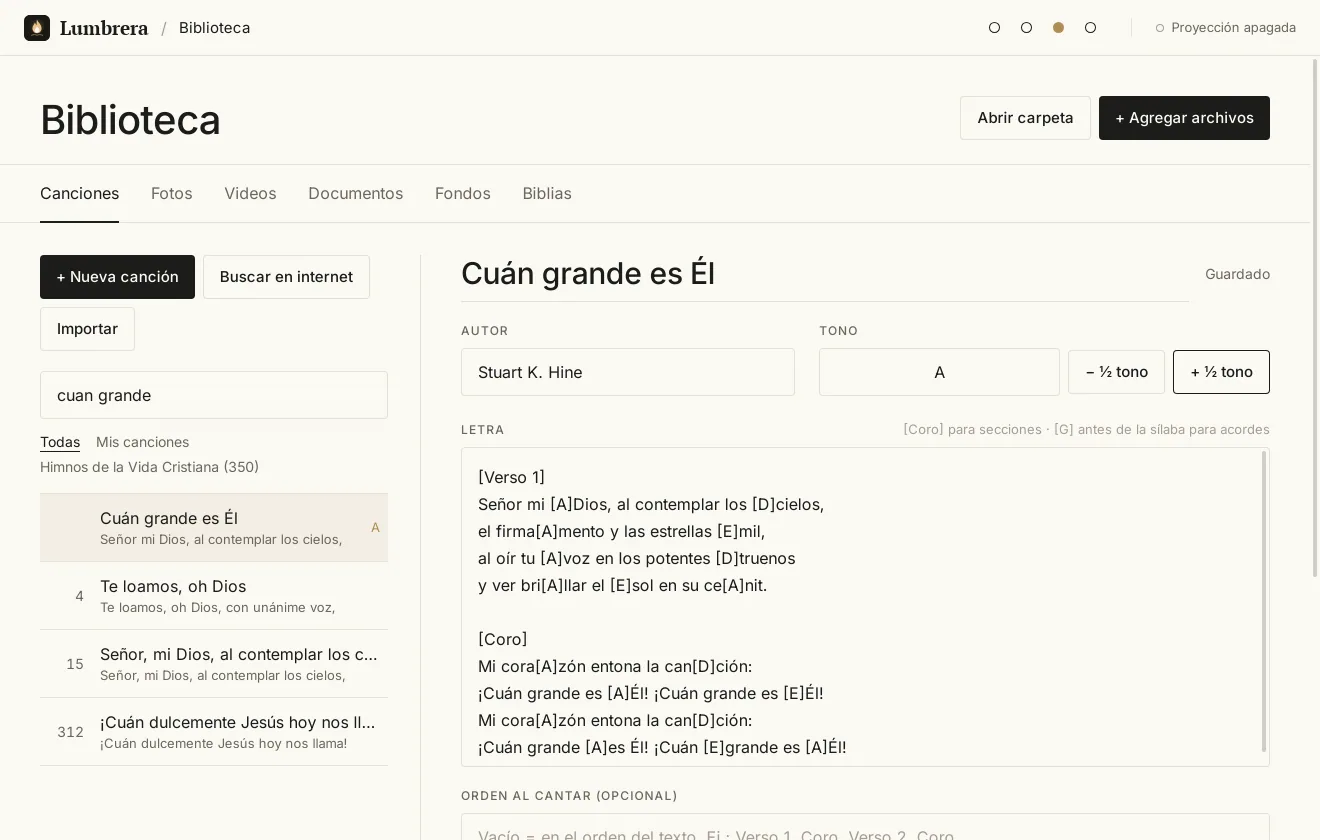Click the Guardado status text
The width and height of the screenshot is (1320, 840).
pos(1237,274)
